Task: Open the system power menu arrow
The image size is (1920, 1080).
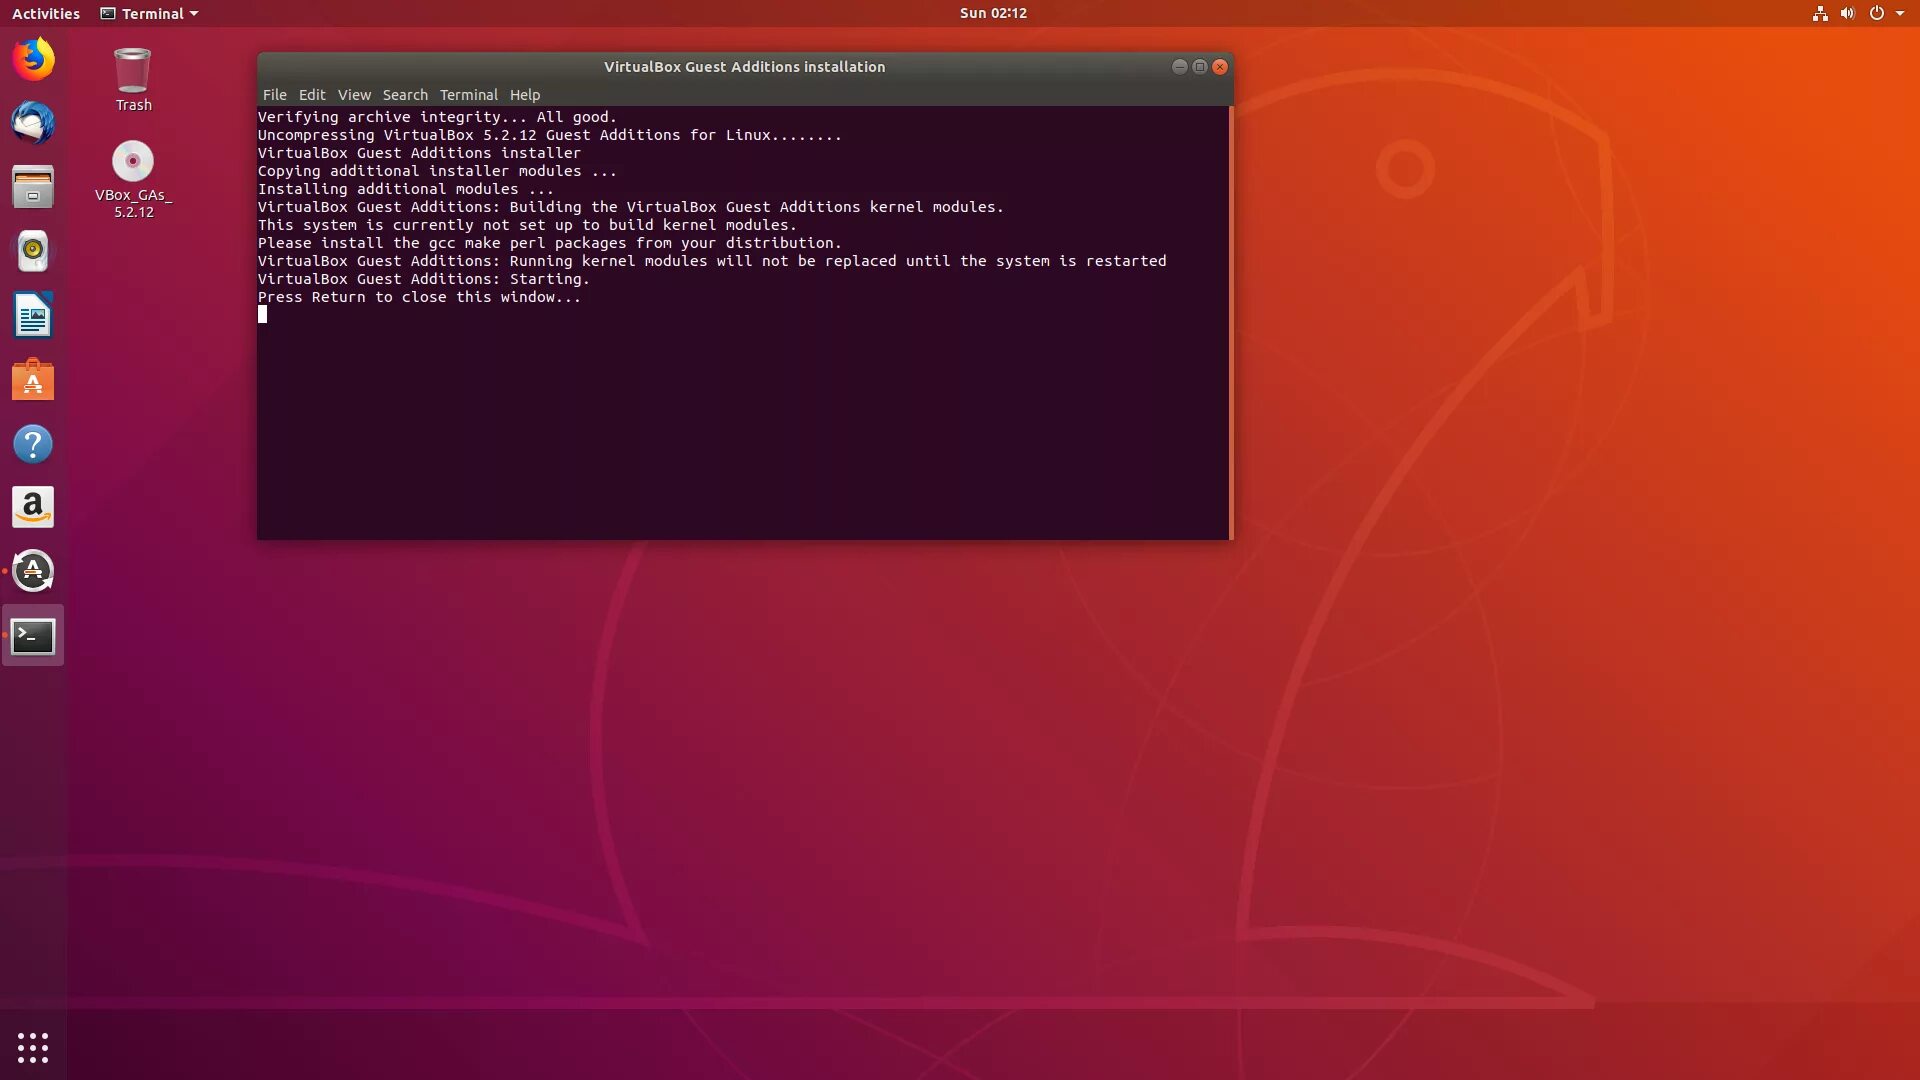Action: 1899,13
